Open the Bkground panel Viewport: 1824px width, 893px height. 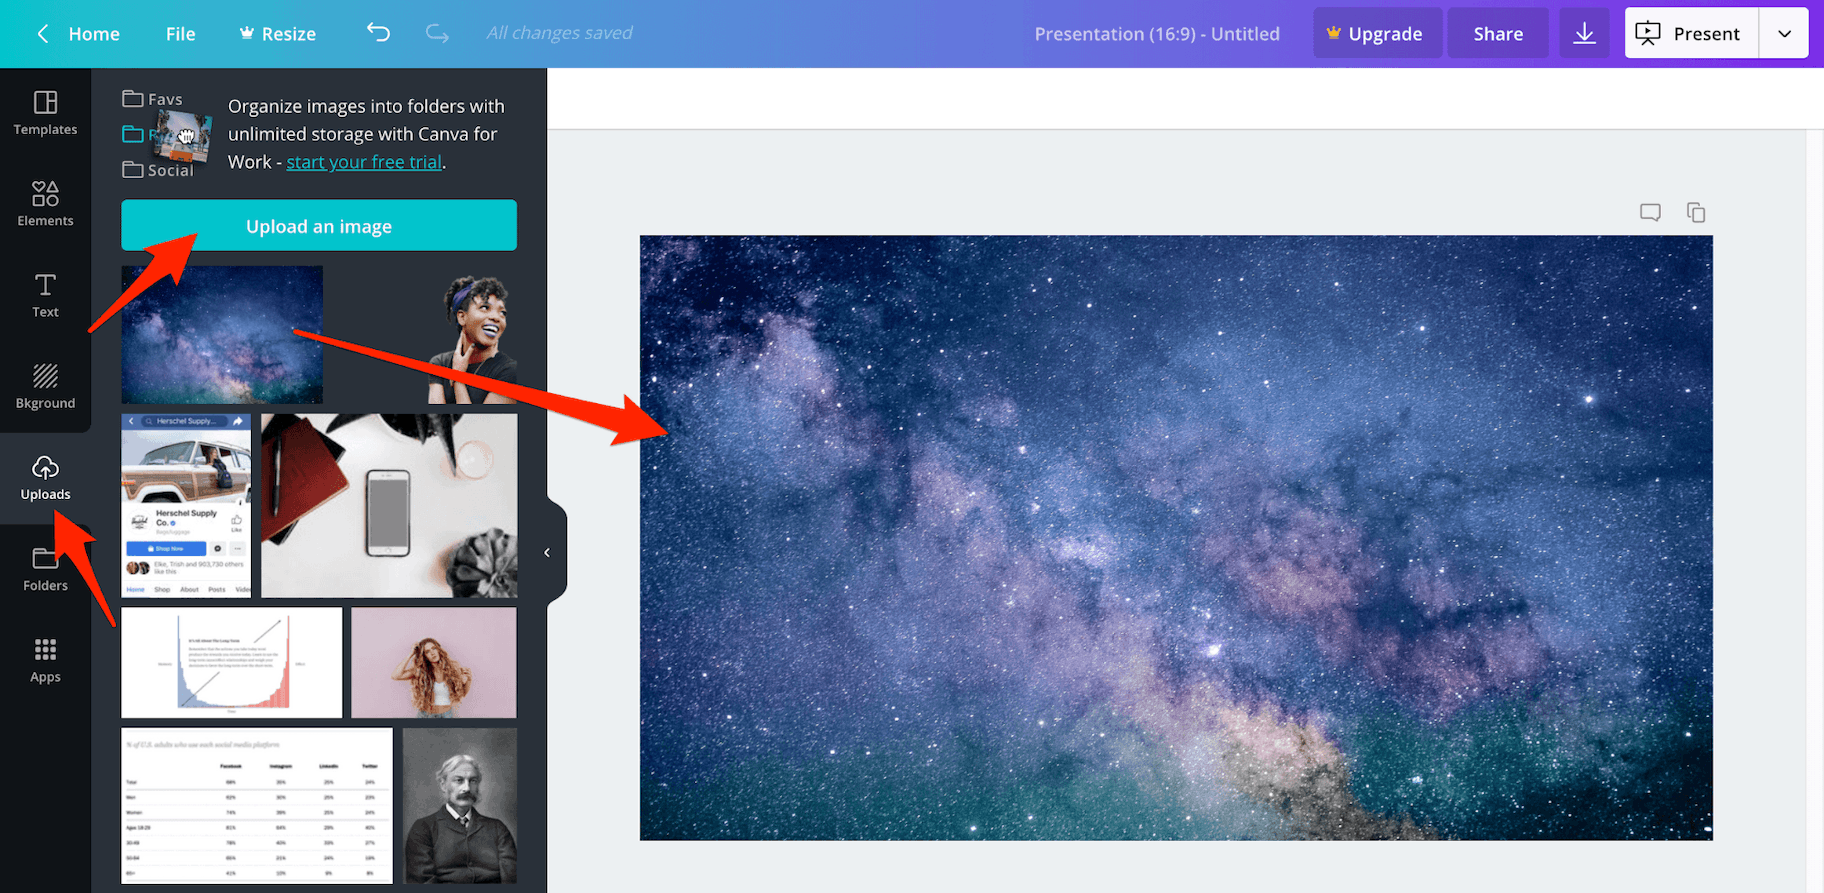pos(45,387)
